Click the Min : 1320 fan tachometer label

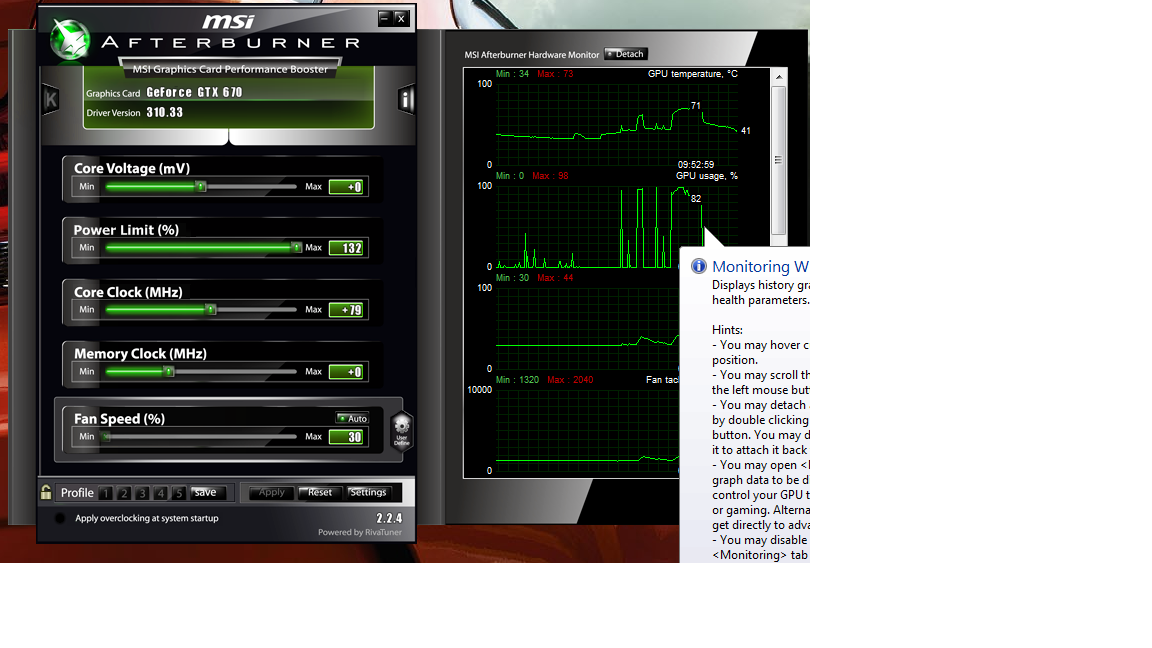point(517,380)
